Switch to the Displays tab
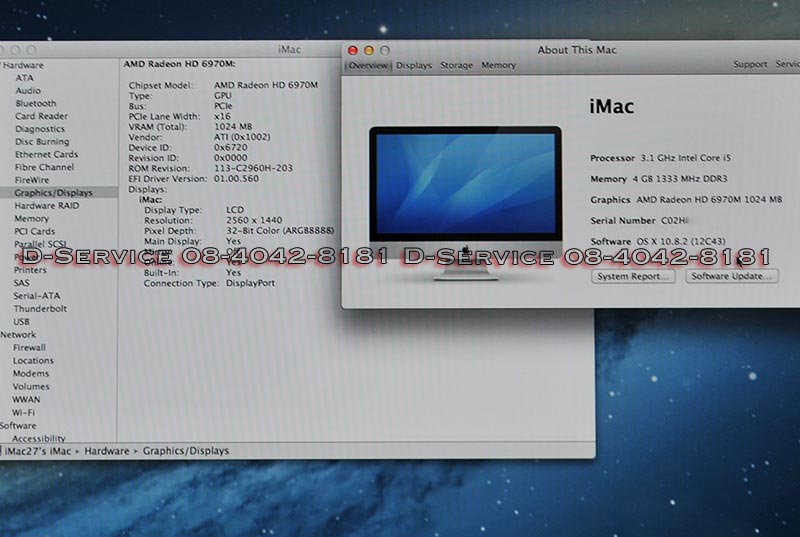 coord(414,65)
